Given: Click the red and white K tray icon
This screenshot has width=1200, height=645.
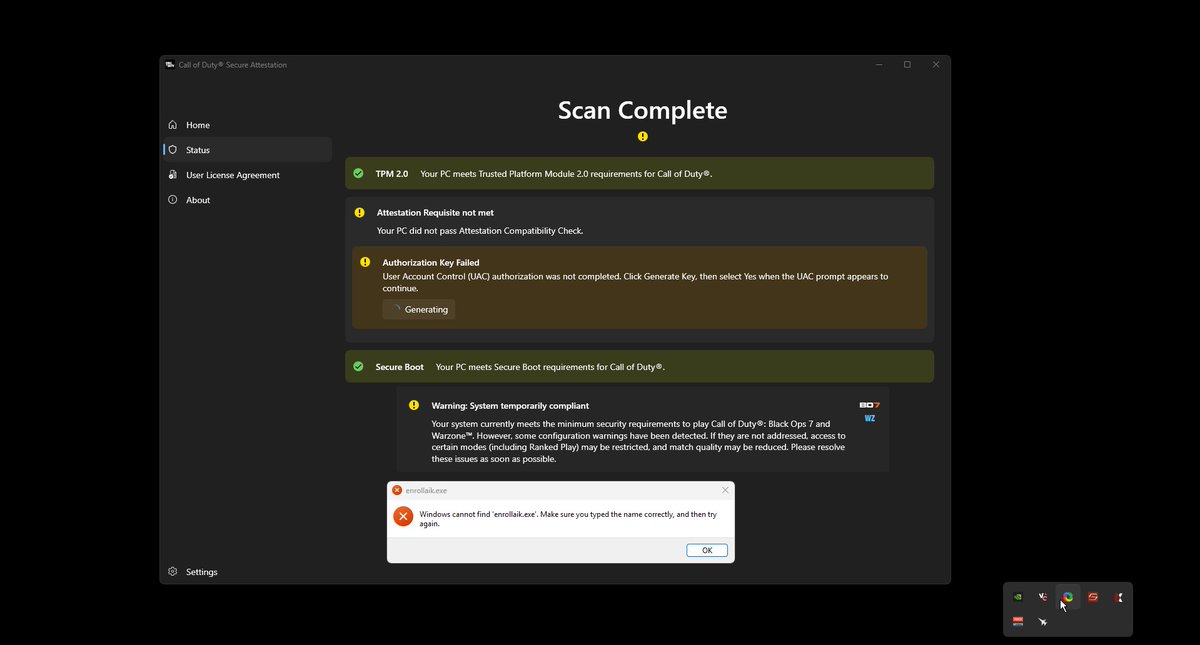Looking at the screenshot, I should [x=1118, y=597].
